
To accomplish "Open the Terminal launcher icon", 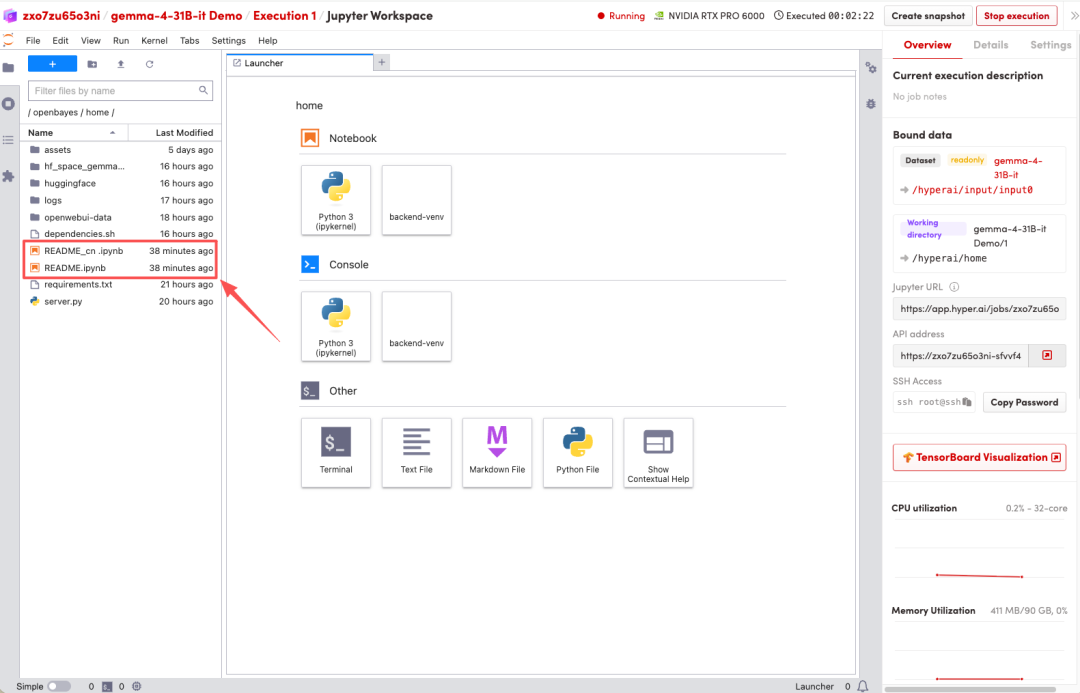I will click(336, 452).
